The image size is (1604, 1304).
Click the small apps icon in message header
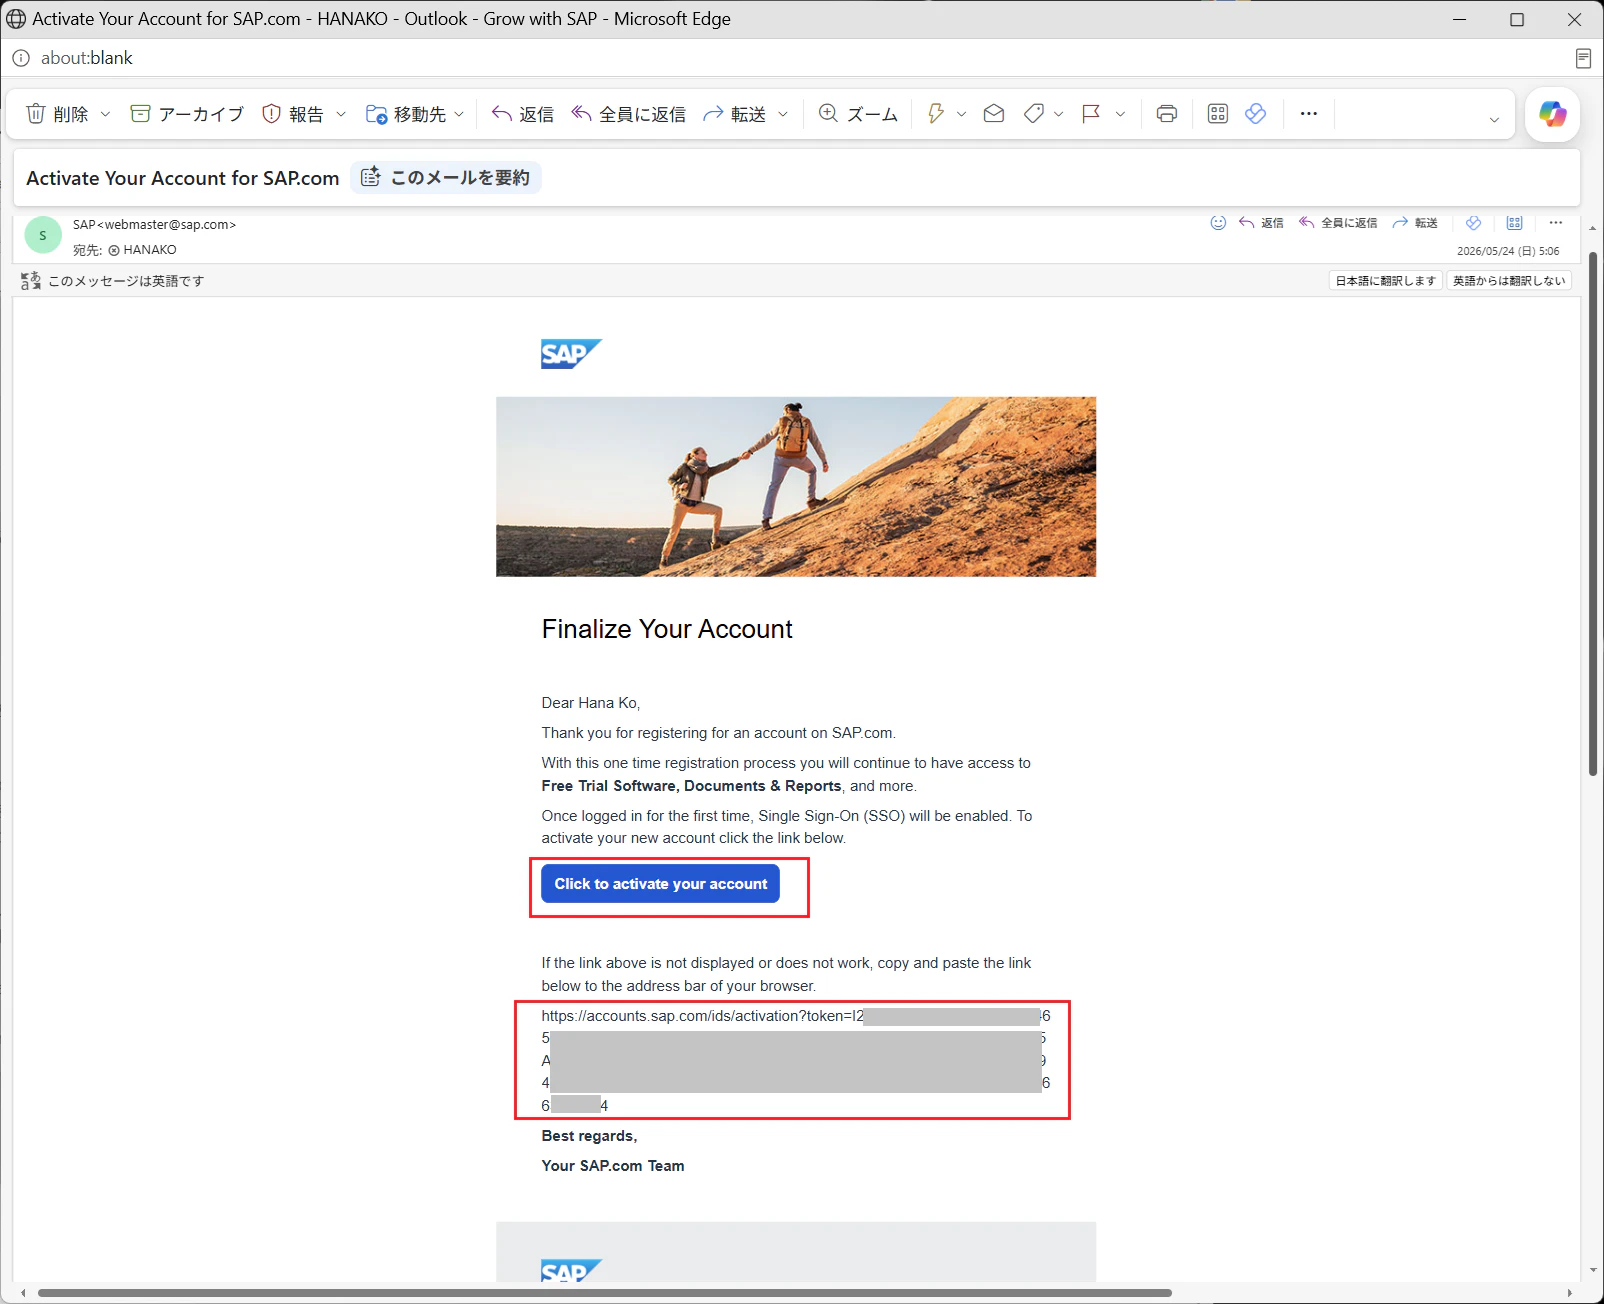[1515, 223]
